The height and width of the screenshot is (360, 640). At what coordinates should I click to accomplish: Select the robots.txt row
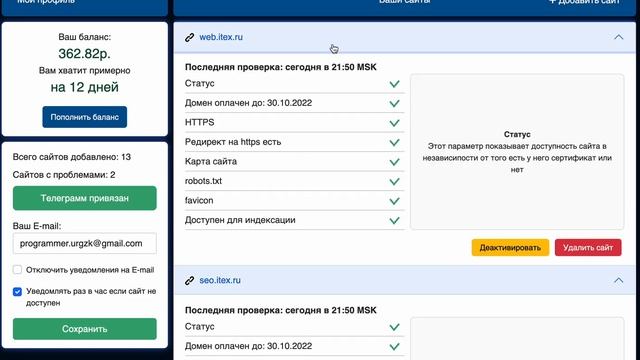[295, 181]
